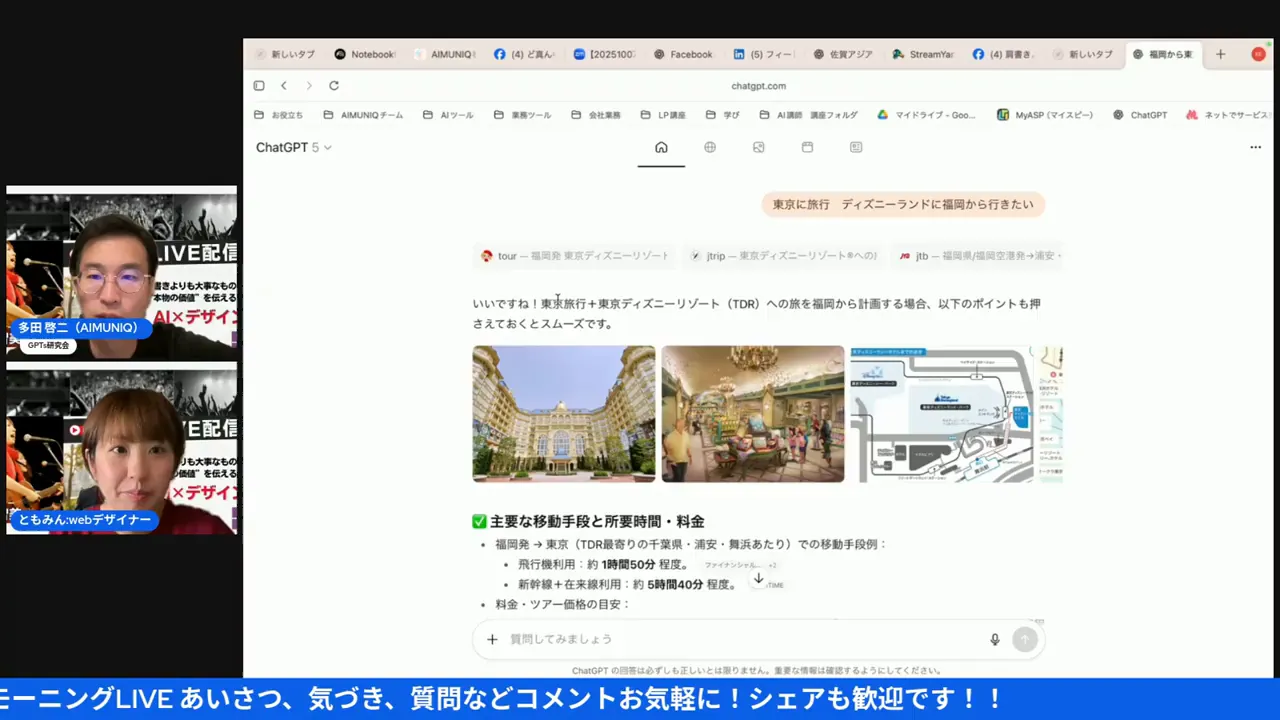Switch to the Notebook tab
Viewport: 1280px width, 720px height.
click(365, 54)
